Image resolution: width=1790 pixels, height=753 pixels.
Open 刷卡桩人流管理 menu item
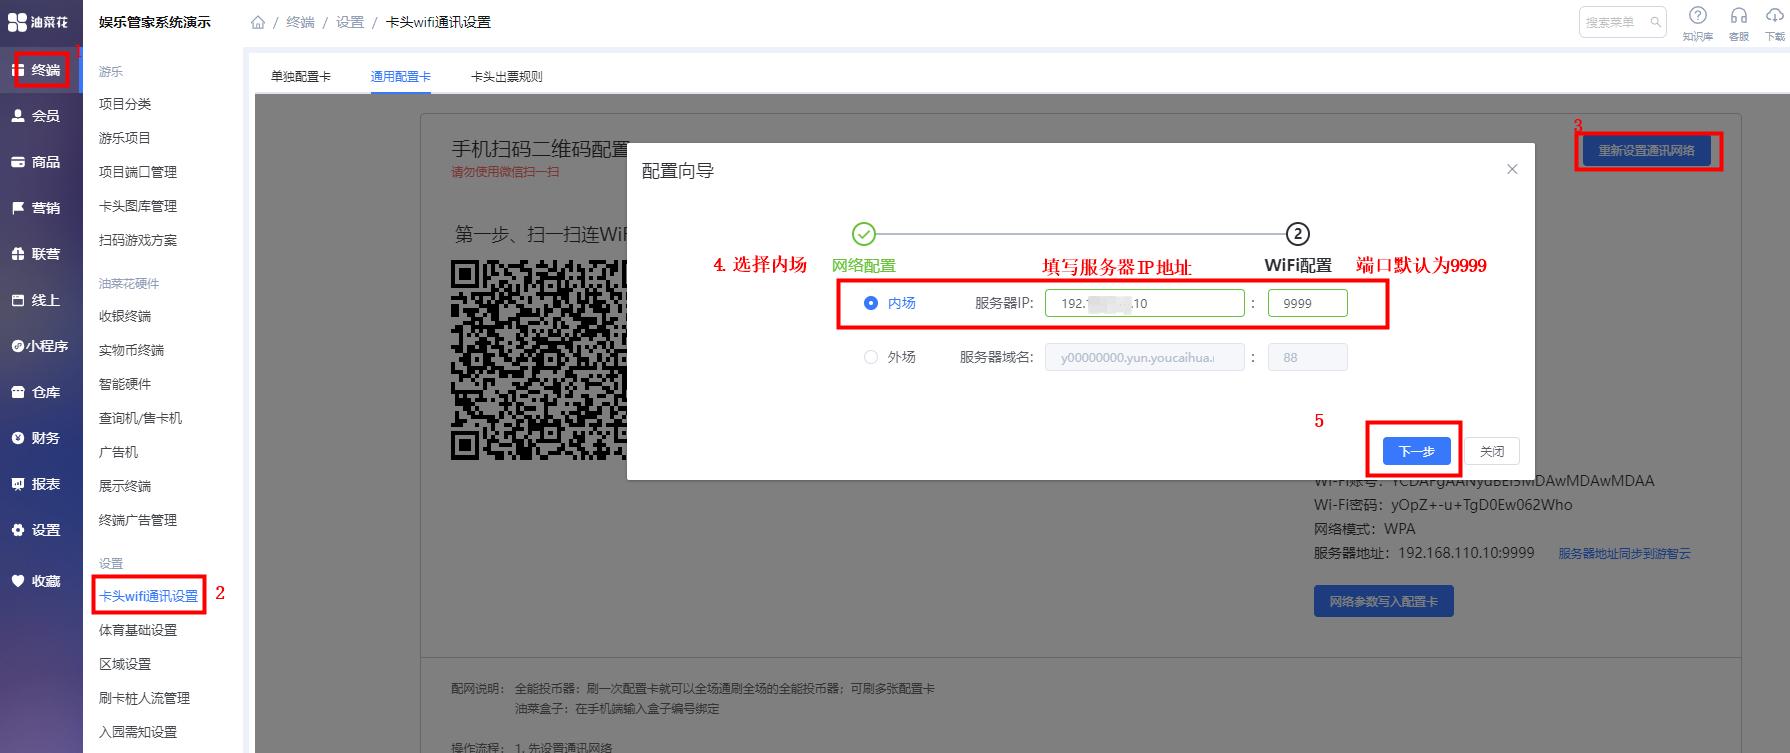click(144, 698)
